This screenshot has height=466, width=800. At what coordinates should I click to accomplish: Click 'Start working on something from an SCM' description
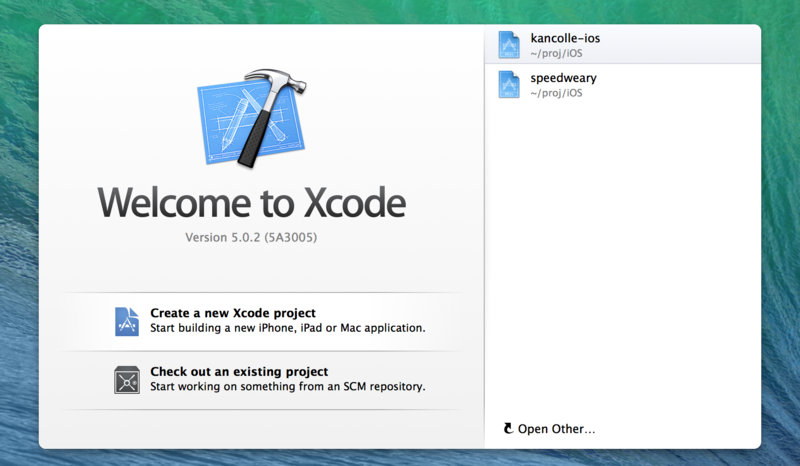pos(288,386)
